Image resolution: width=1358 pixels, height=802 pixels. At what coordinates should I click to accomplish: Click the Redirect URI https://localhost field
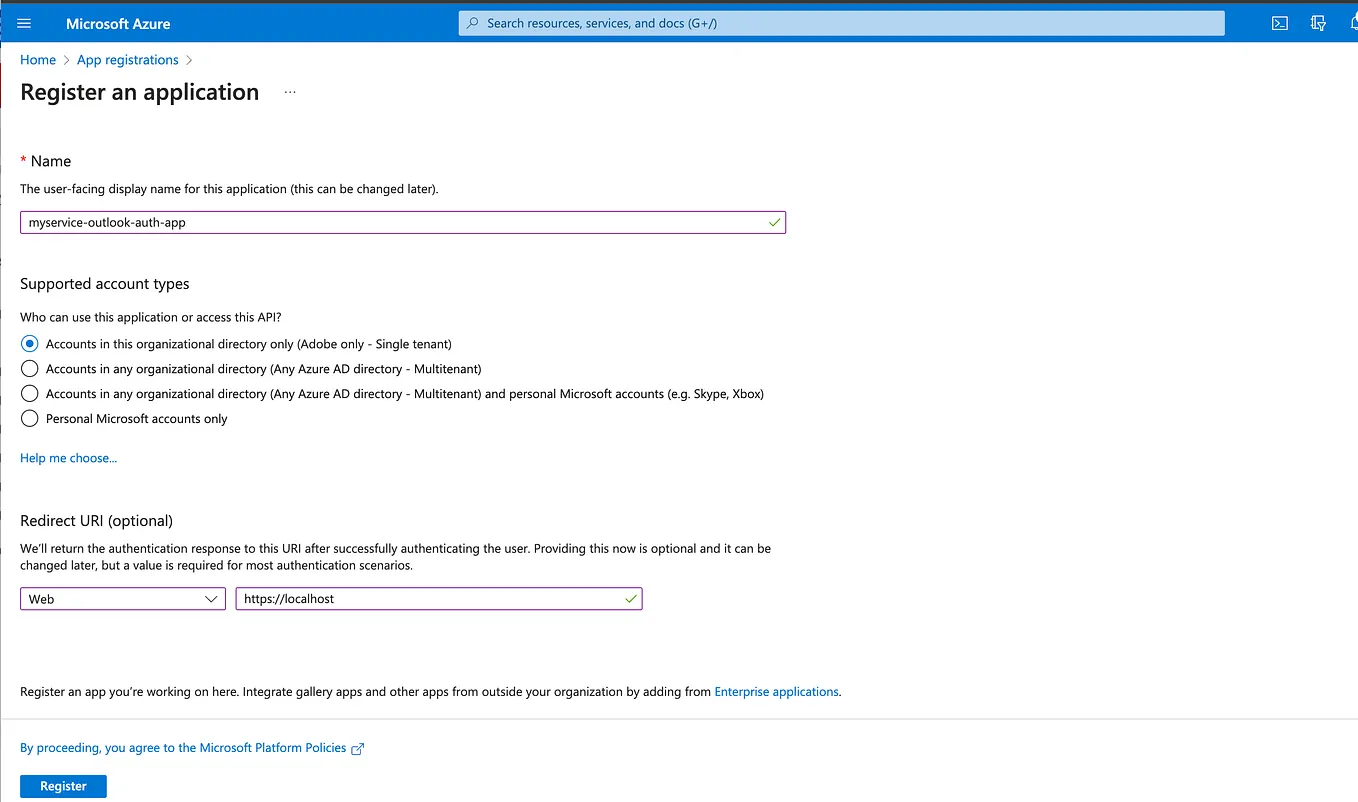tap(439, 599)
